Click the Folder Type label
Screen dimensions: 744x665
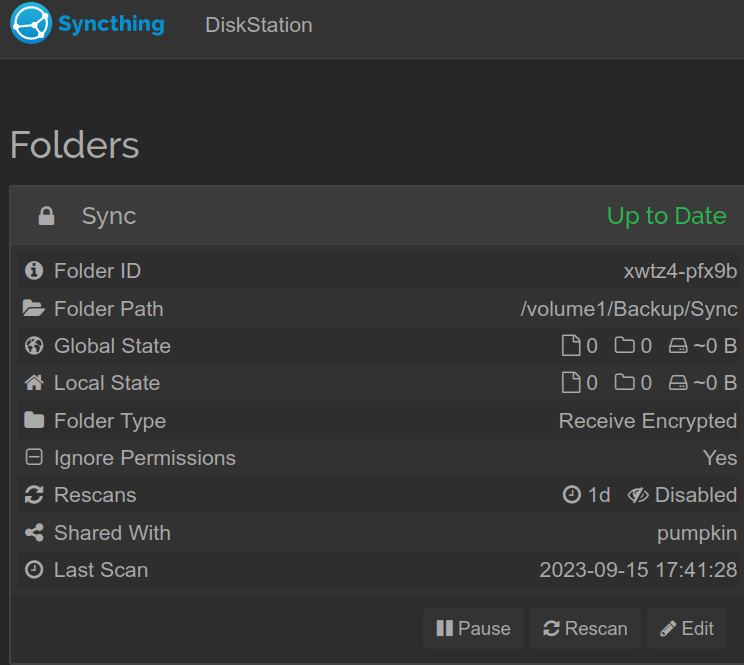[110, 421]
